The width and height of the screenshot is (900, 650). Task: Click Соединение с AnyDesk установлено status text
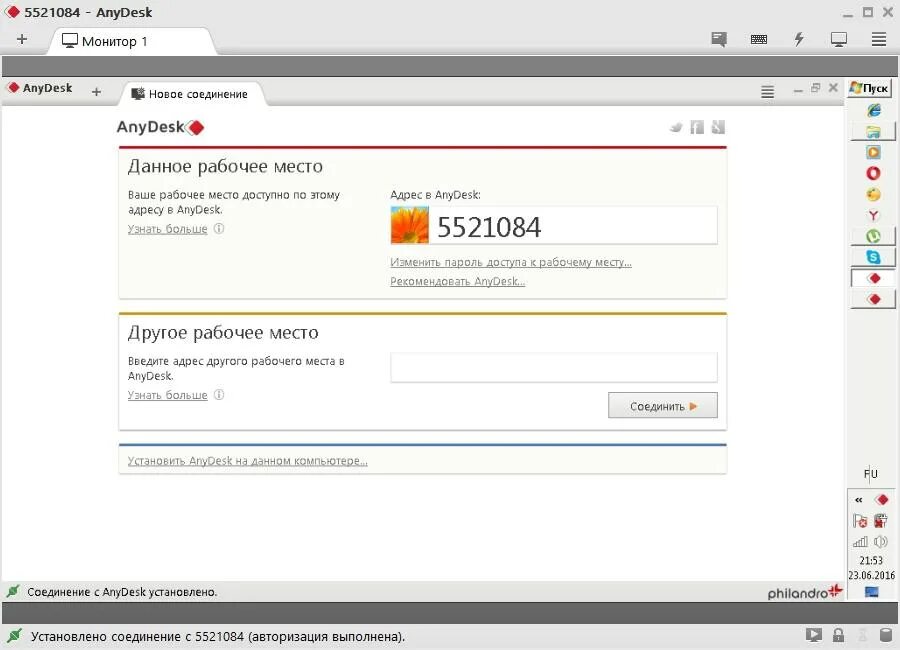[x=122, y=592]
